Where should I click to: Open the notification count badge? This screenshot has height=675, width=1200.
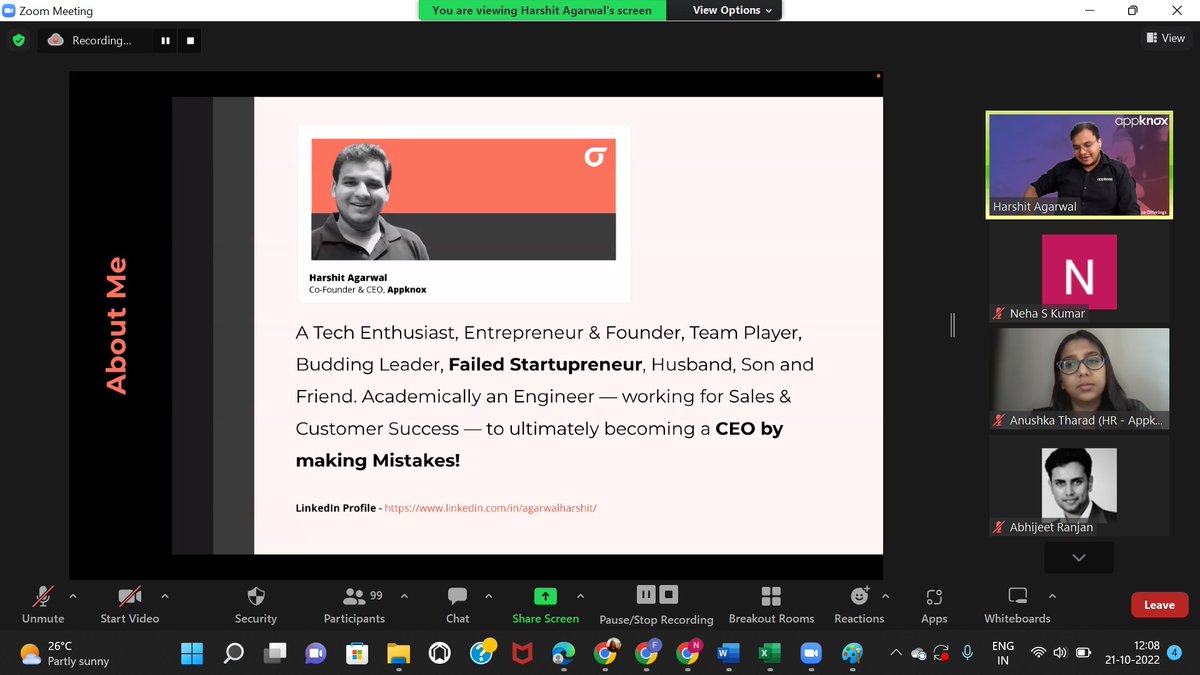click(x=1175, y=652)
